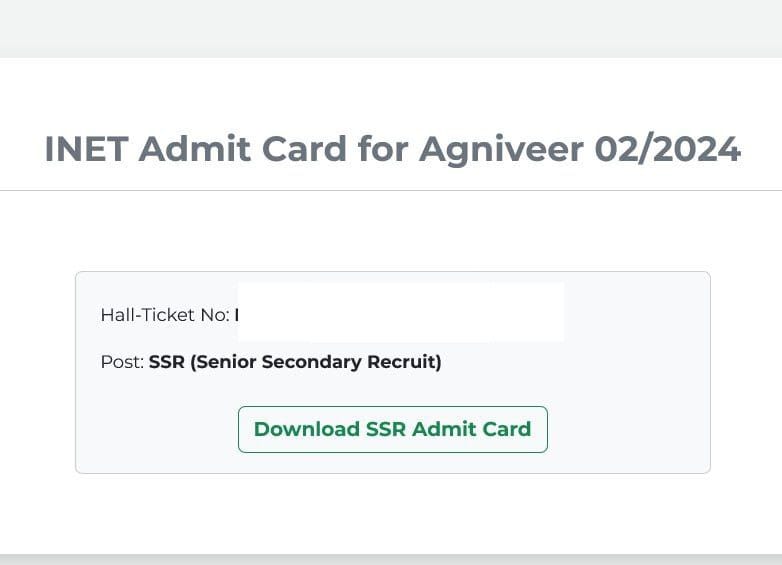Click the word for in the heading

pyautogui.click(x=382, y=149)
